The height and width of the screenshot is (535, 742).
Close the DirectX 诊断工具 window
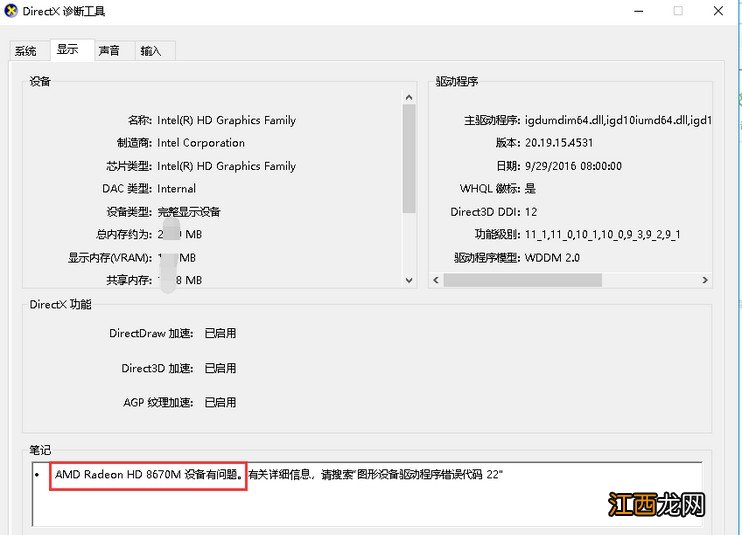tap(718, 11)
